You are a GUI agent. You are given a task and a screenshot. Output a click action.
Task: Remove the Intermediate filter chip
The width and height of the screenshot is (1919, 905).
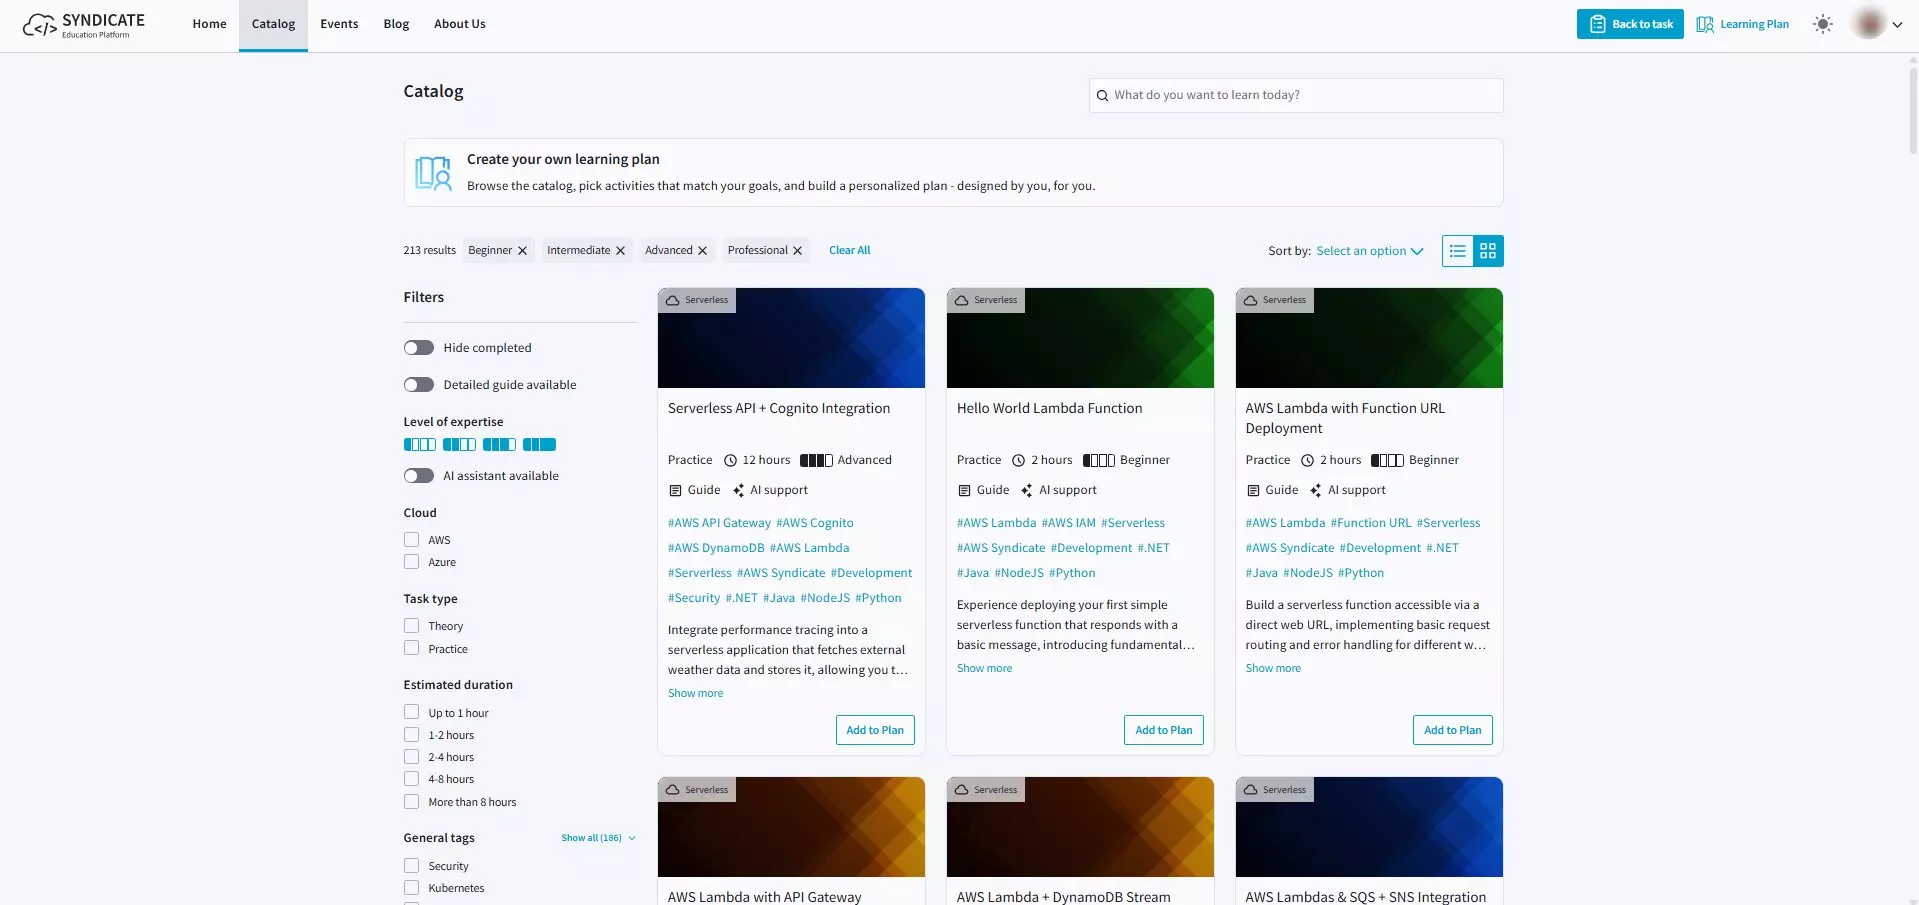(x=620, y=251)
